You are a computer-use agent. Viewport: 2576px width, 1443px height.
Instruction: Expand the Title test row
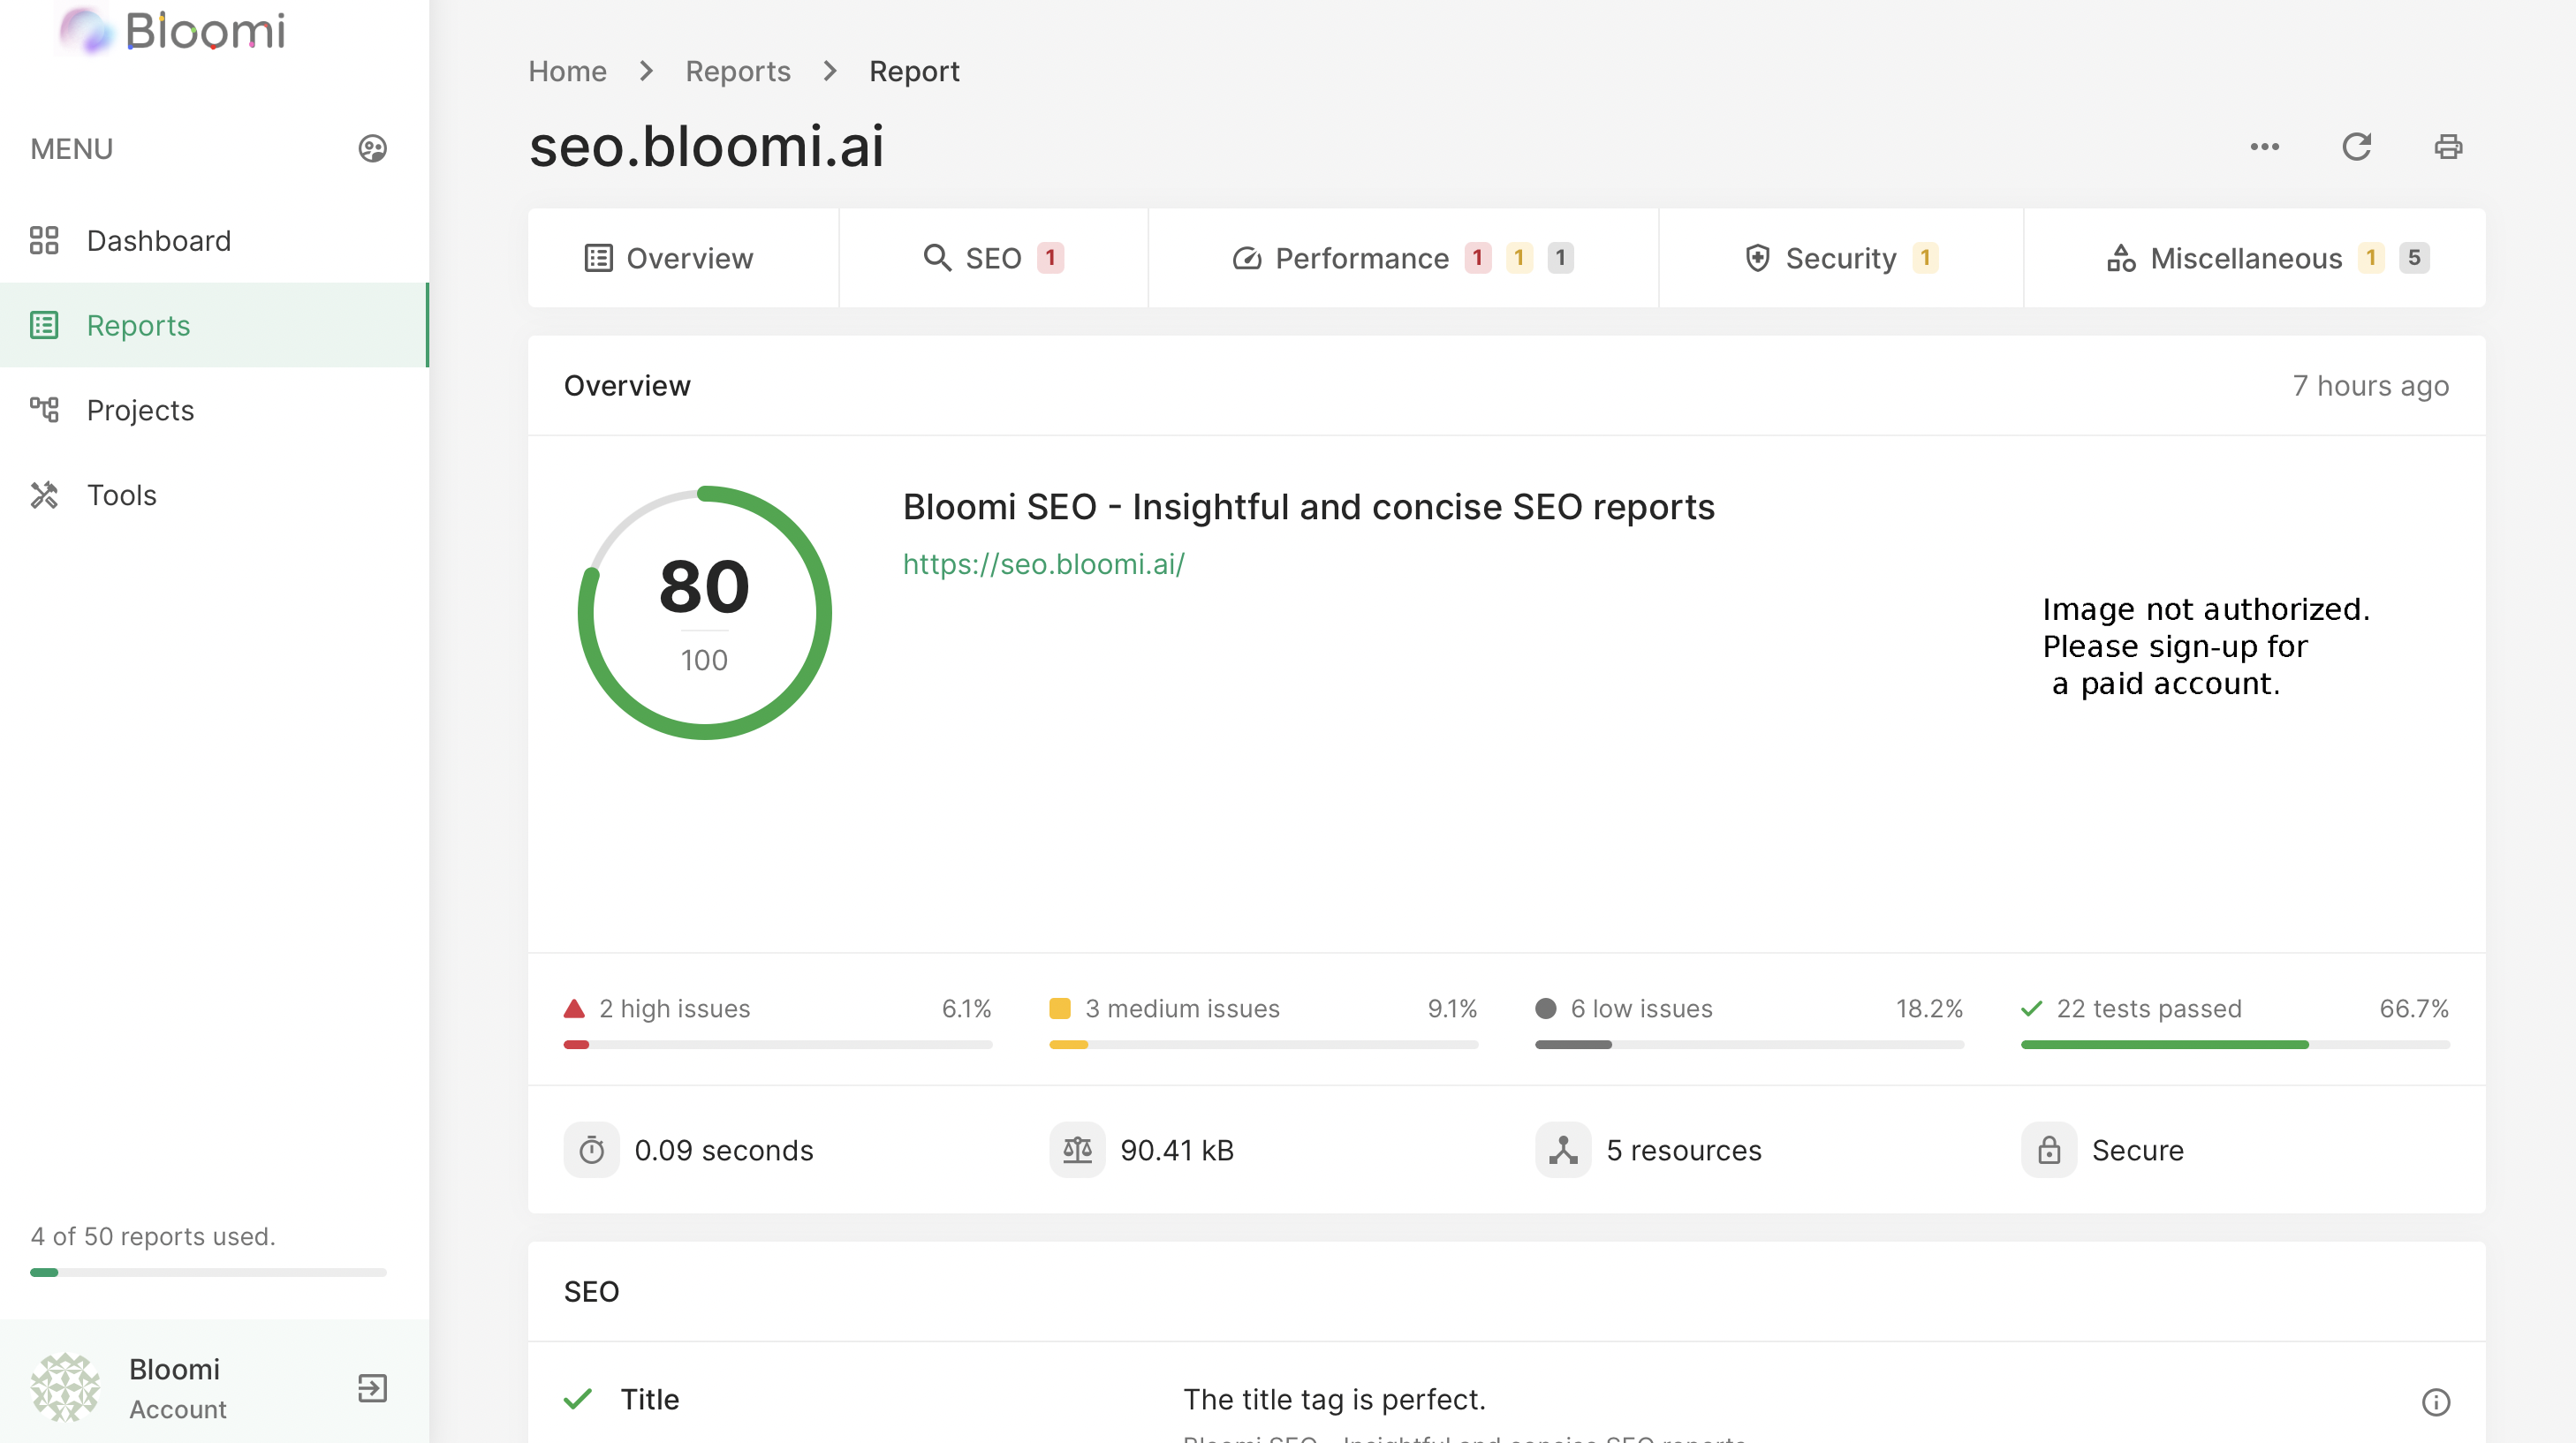click(x=1506, y=1399)
